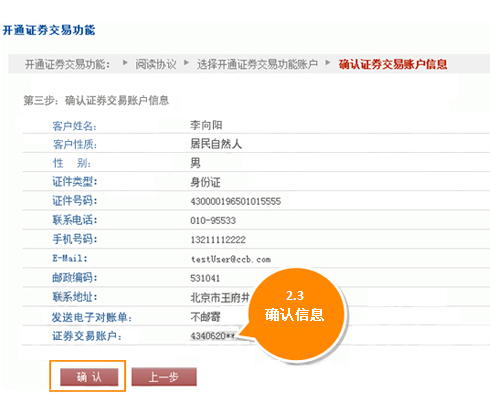Screen dimensions: 490x416
Task: Select the 选择开通证券交易功能账户 breadcrumb step
Action: pos(257,64)
